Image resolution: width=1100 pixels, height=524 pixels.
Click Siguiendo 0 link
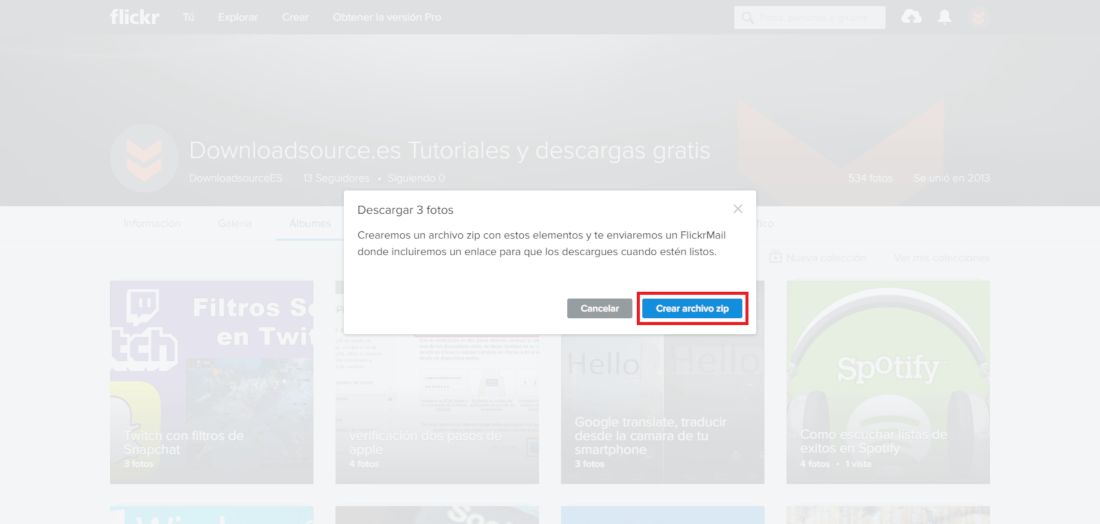[x=416, y=178]
